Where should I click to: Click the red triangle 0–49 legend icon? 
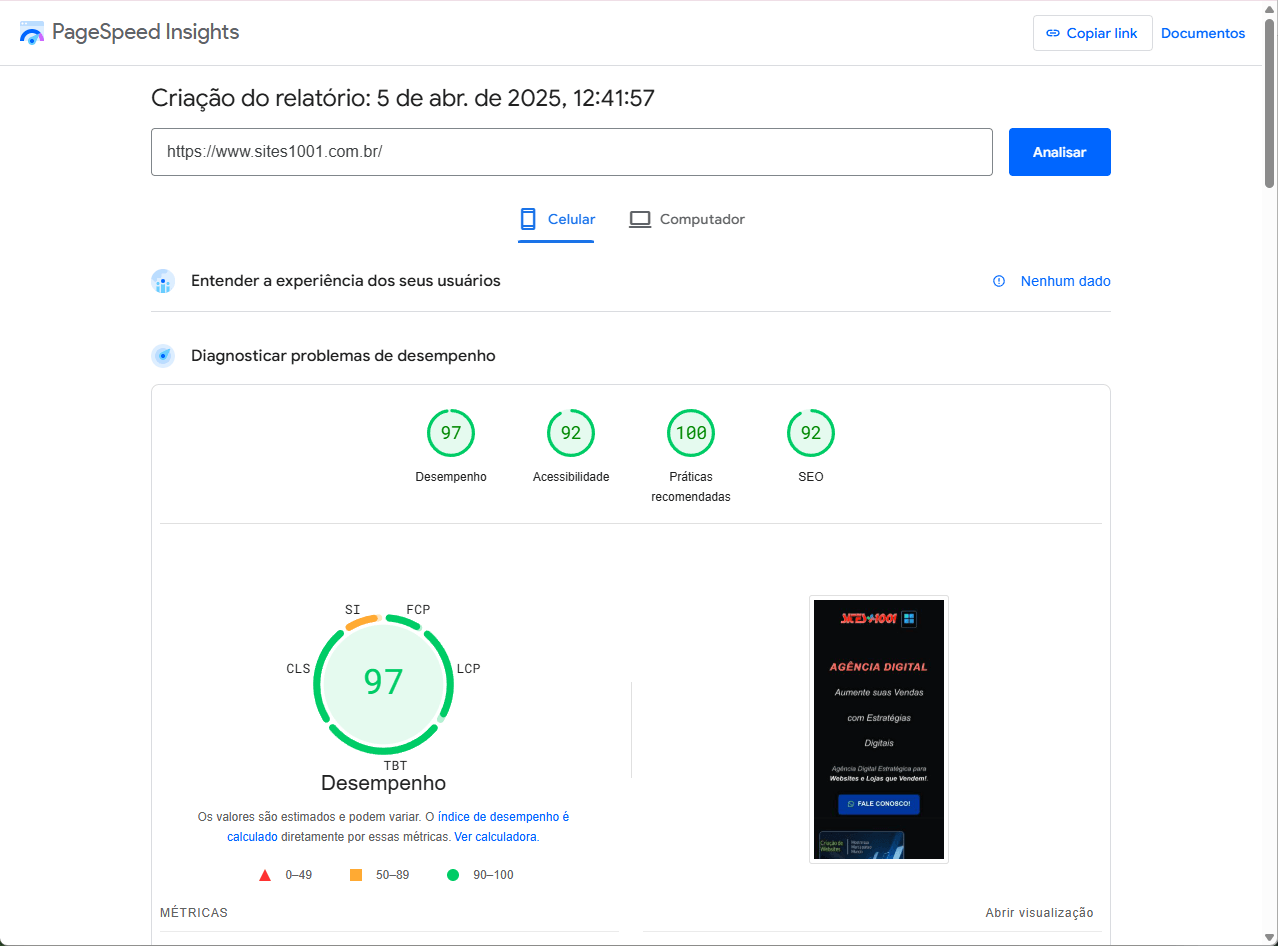tap(265, 875)
